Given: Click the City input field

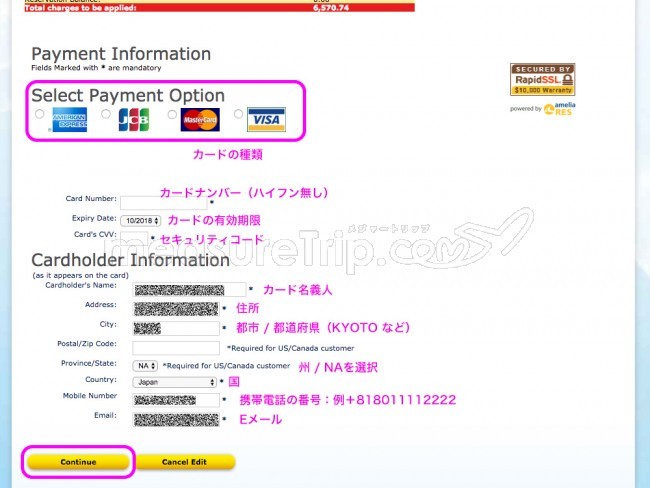Looking at the screenshot, I should (x=176, y=328).
